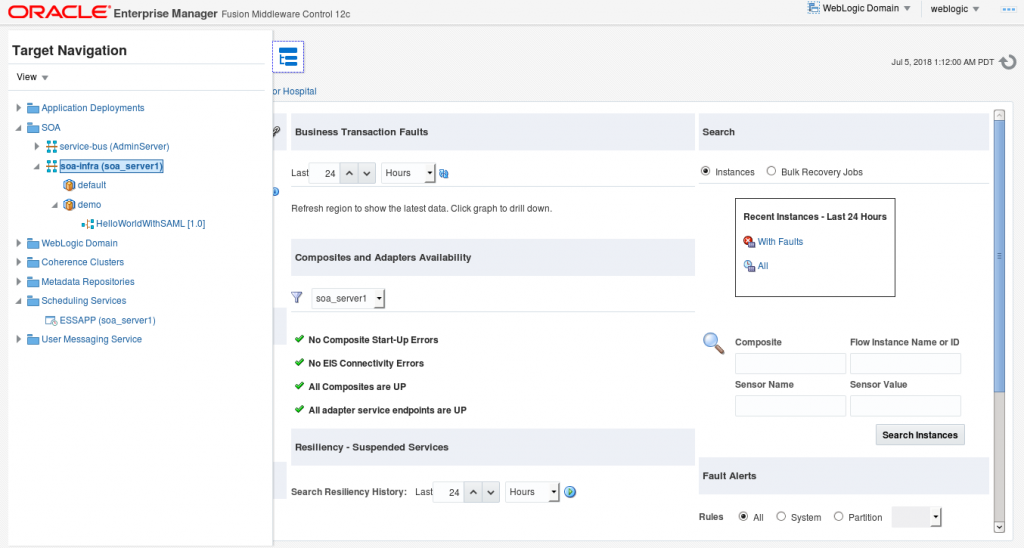Select the Bulk Recovery Jobs radio button
The image size is (1024, 548).
[x=771, y=171]
